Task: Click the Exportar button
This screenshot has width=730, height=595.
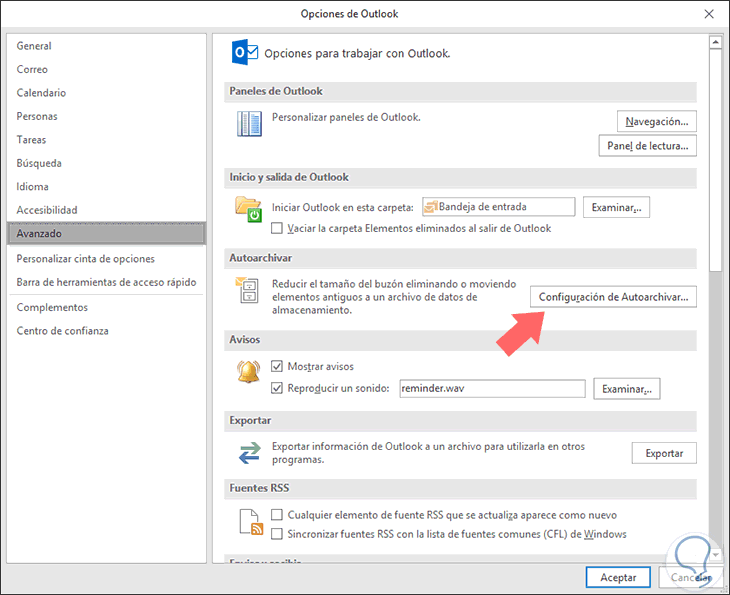Action: [x=664, y=453]
